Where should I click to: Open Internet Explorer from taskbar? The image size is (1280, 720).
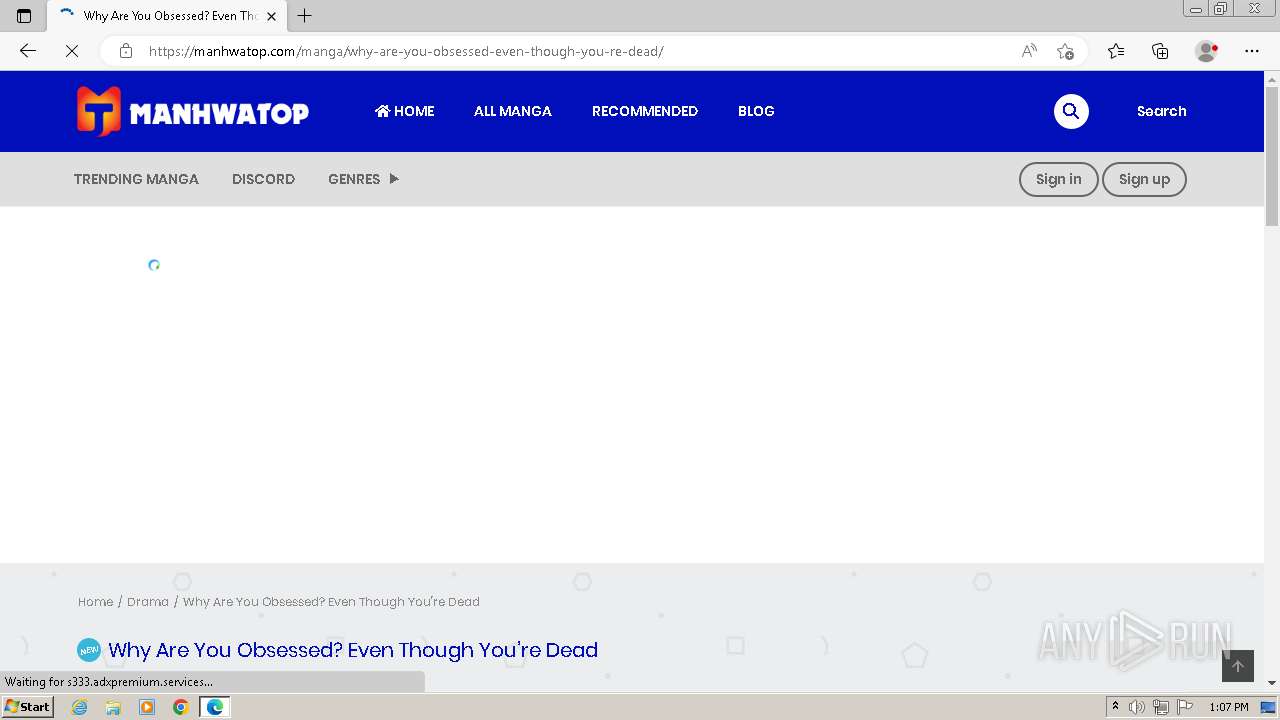[x=80, y=707]
